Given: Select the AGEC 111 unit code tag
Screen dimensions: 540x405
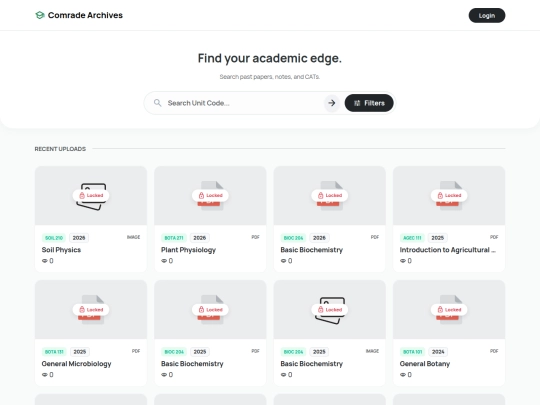Looking at the screenshot, I should click(x=412, y=238).
